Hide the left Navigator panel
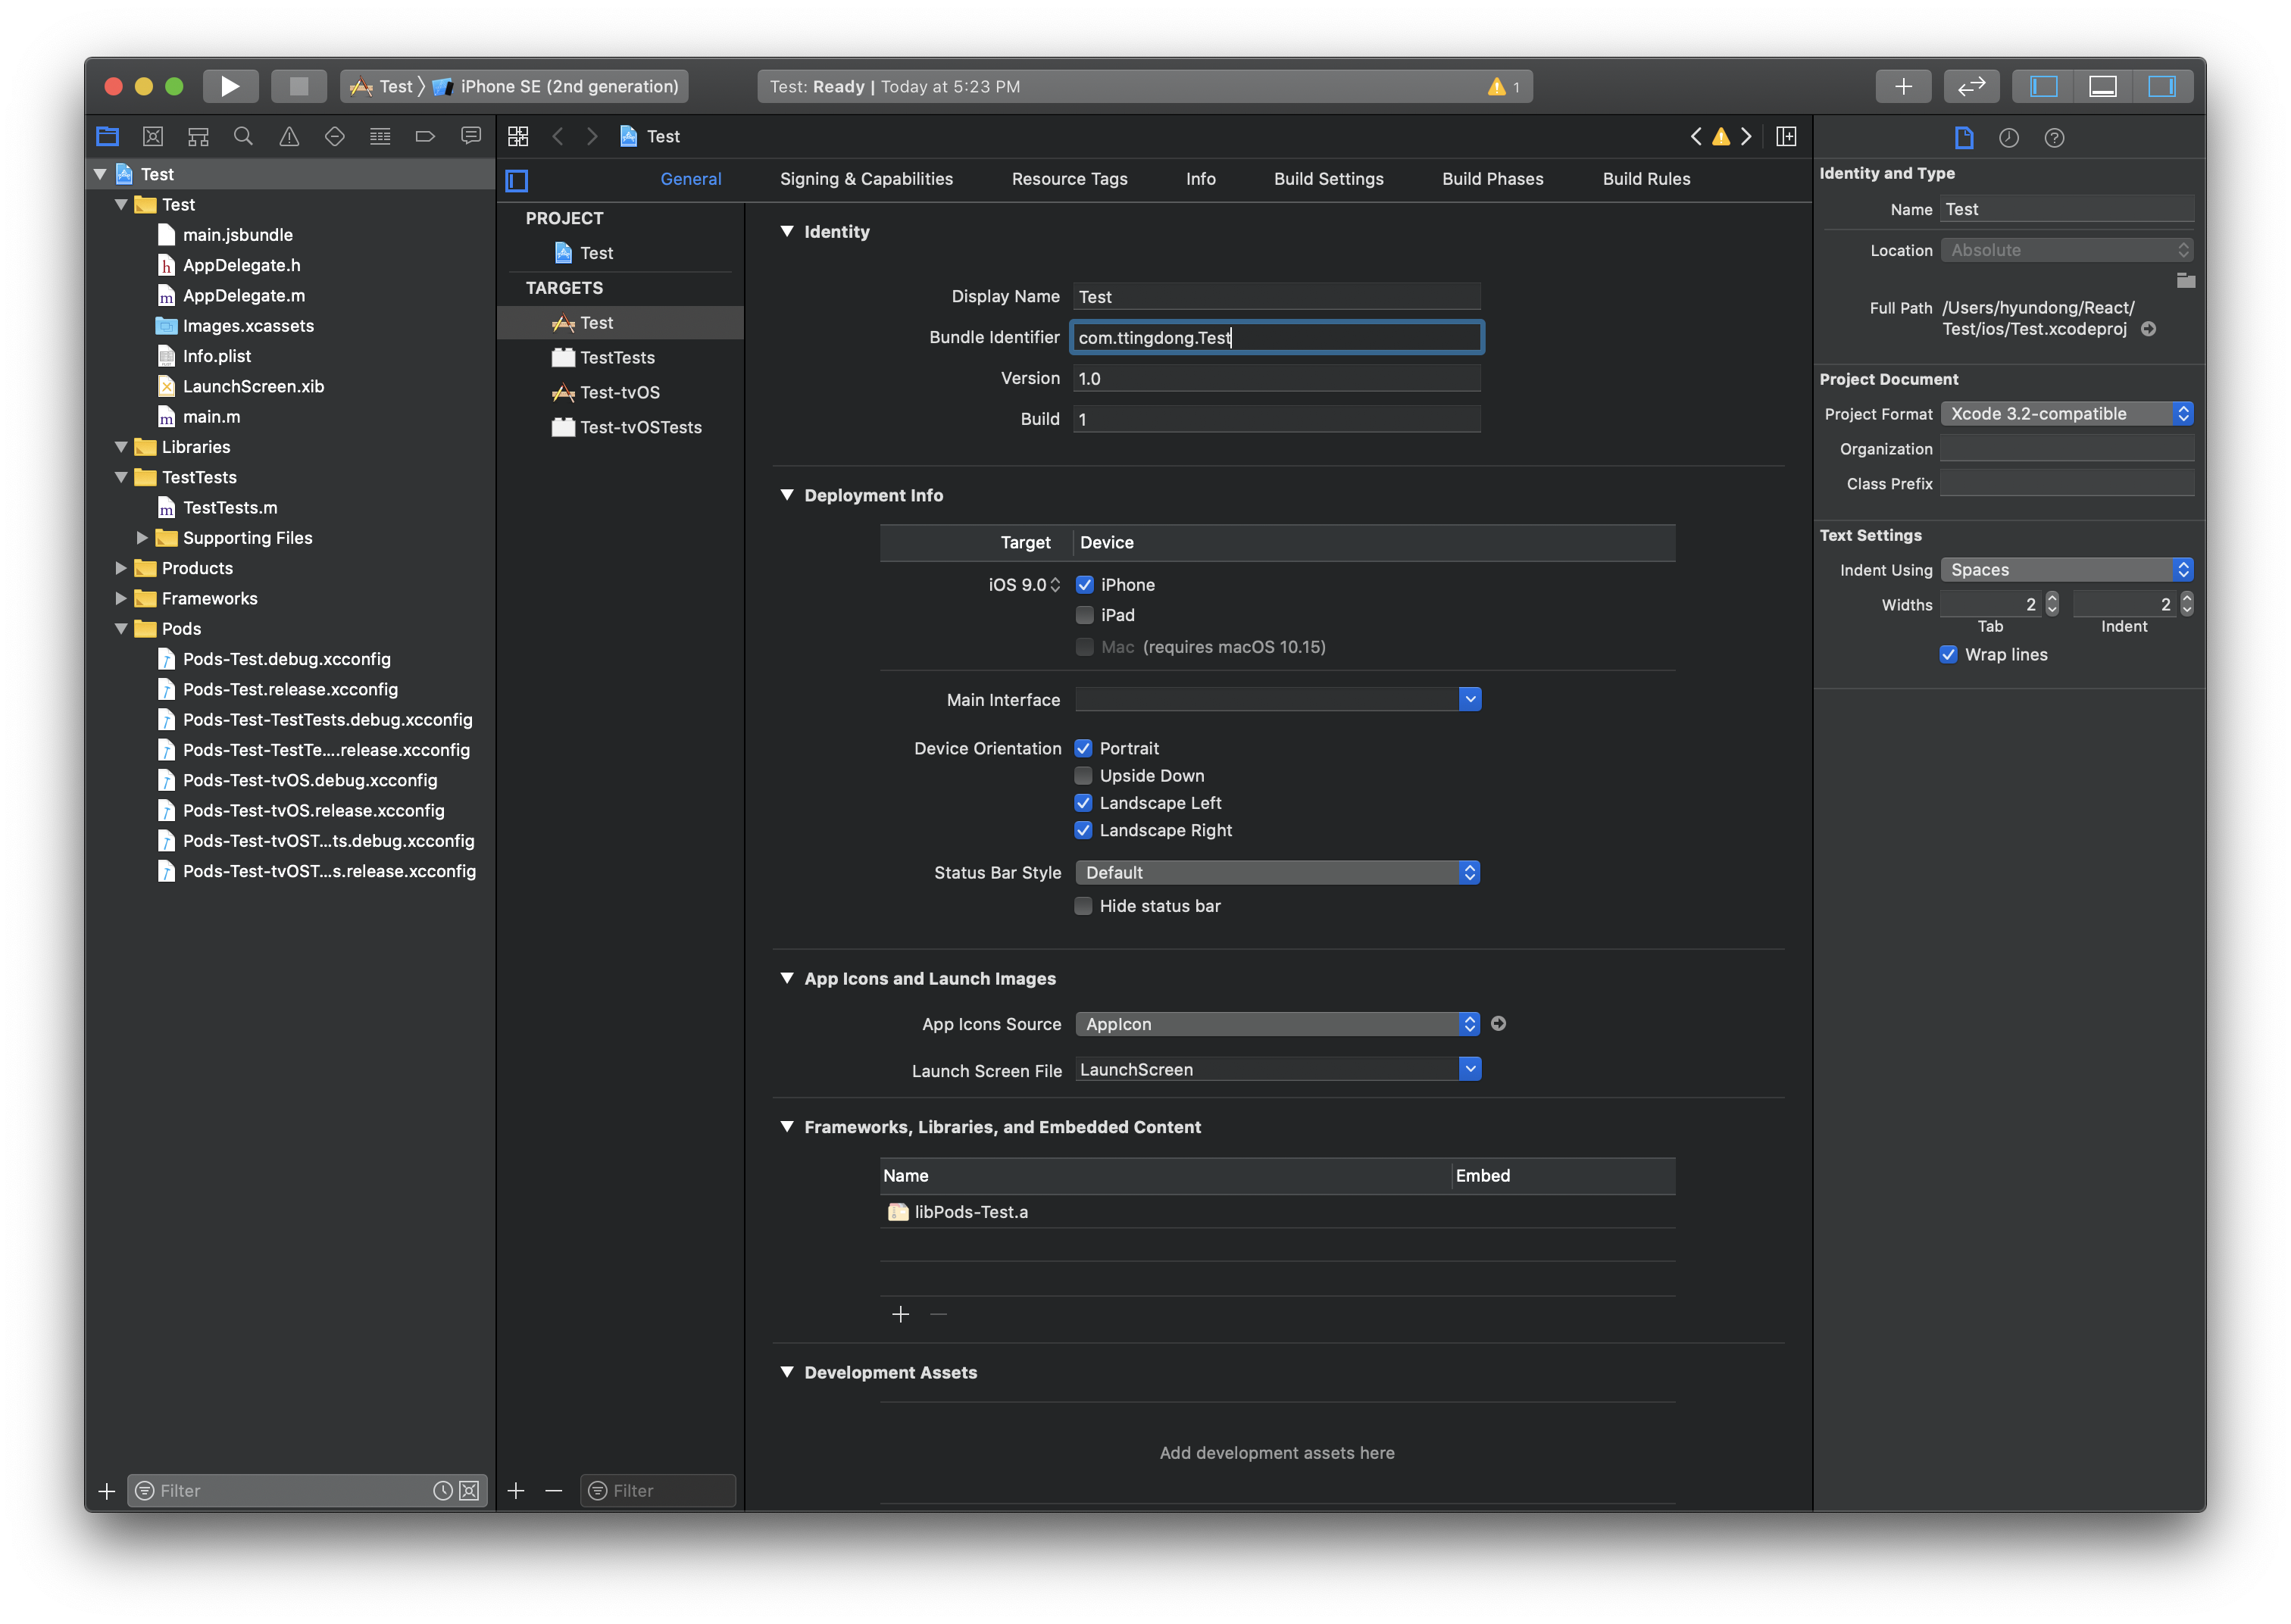Screen dimensions: 2291x1624 (2043, 86)
